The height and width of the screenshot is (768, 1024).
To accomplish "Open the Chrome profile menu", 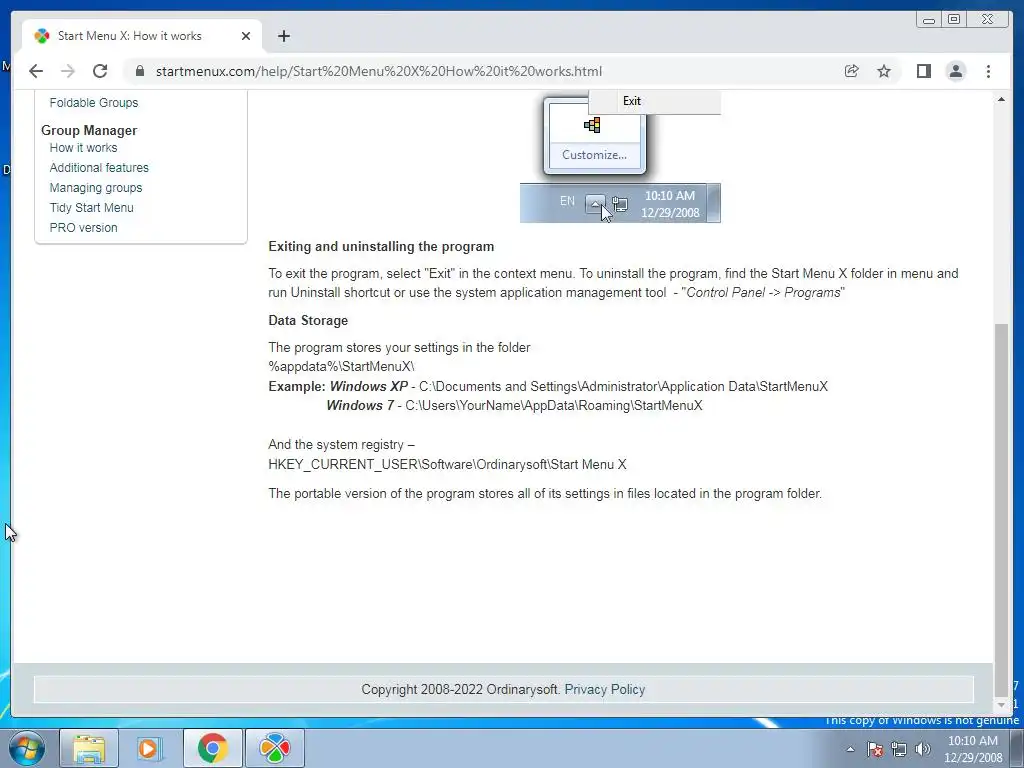I will (955, 71).
